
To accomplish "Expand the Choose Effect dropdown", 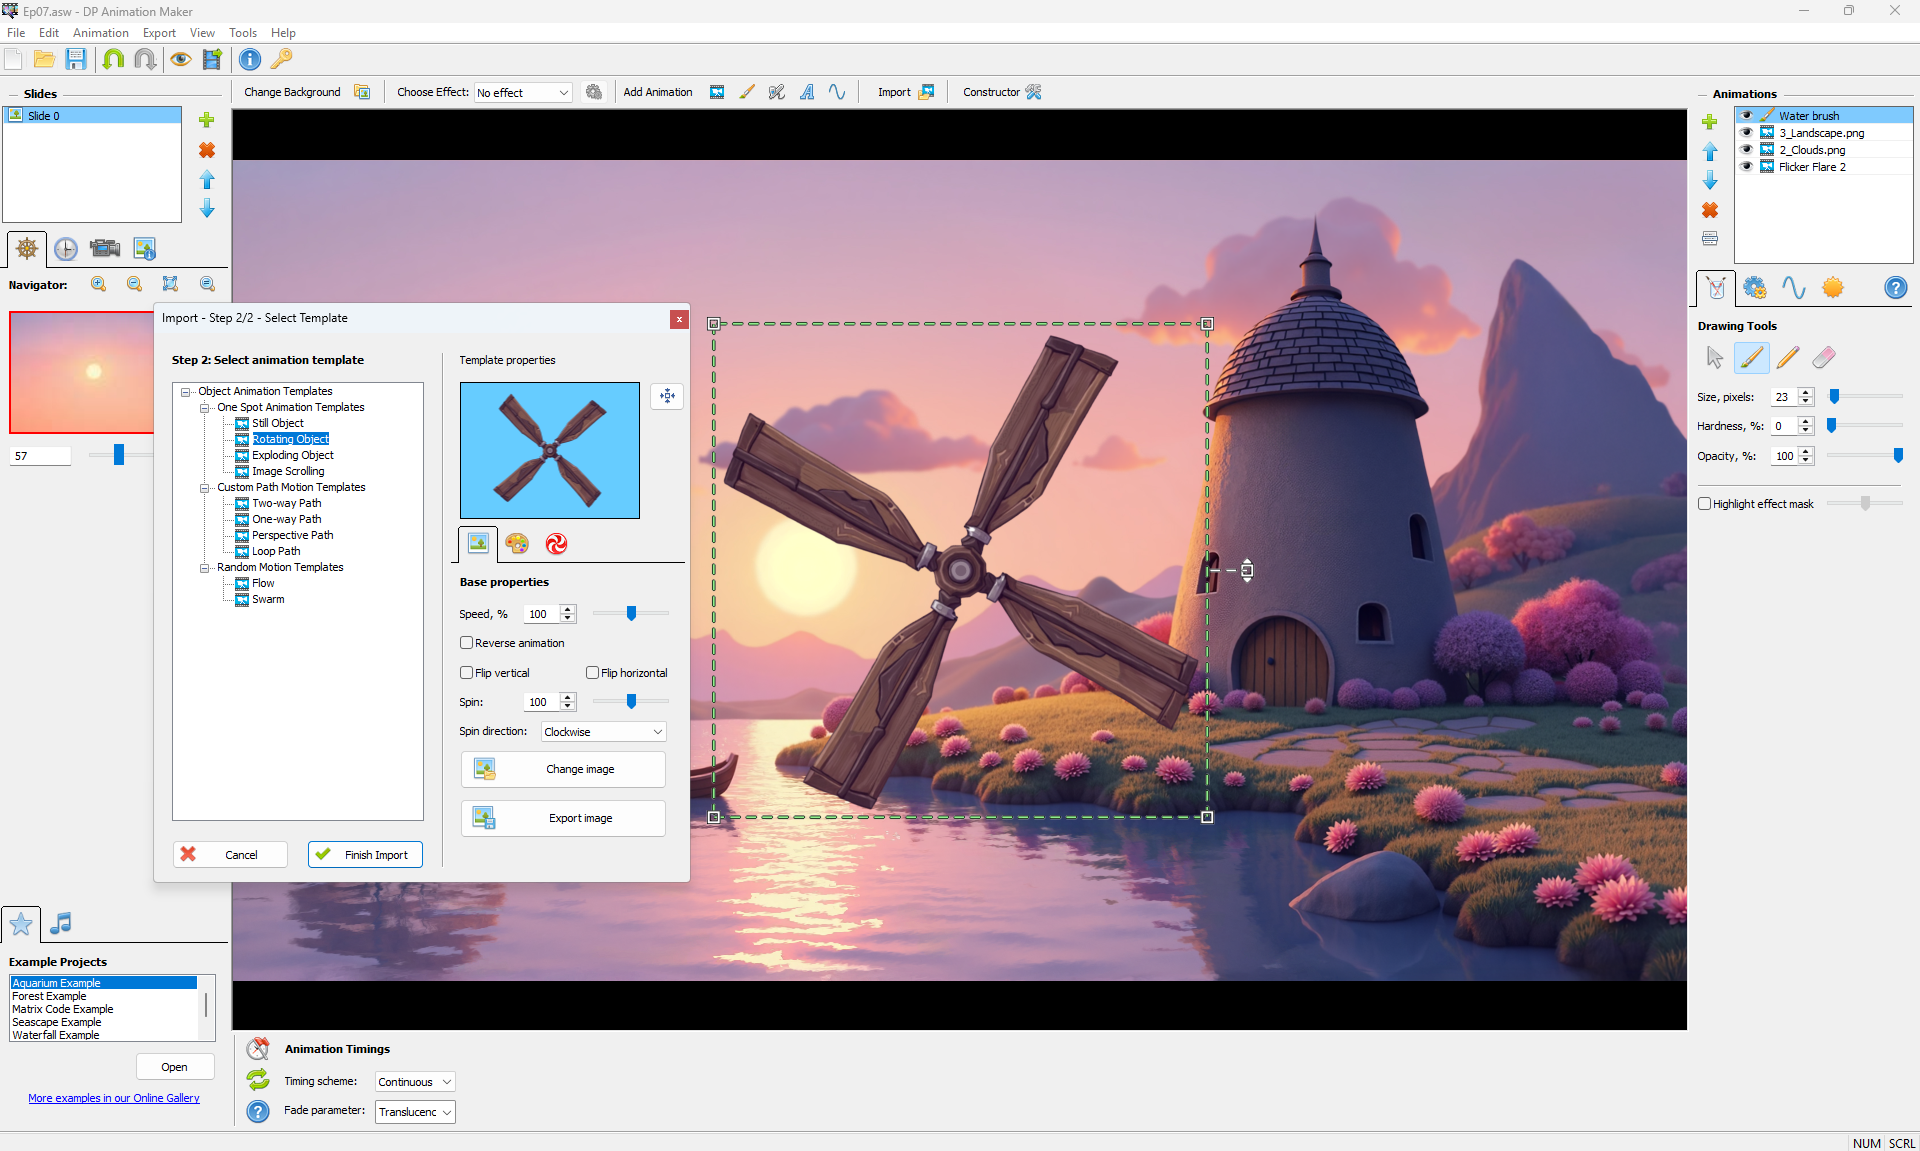I will (x=523, y=93).
